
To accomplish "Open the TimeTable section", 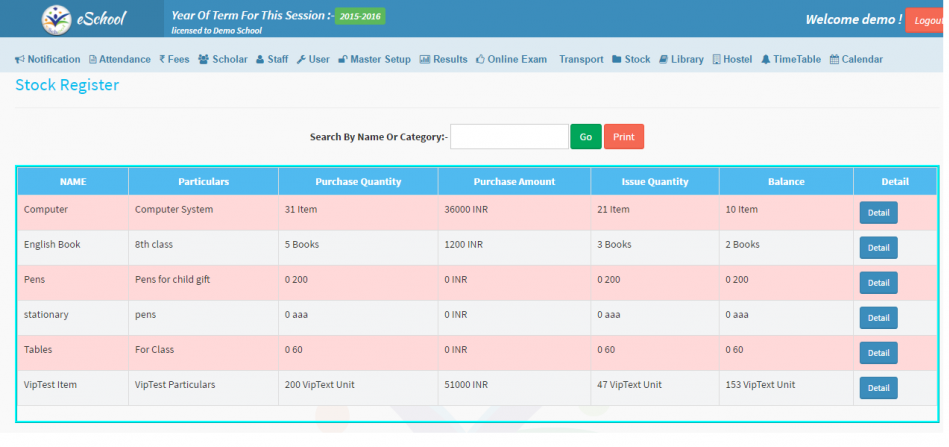I will [x=791, y=60].
